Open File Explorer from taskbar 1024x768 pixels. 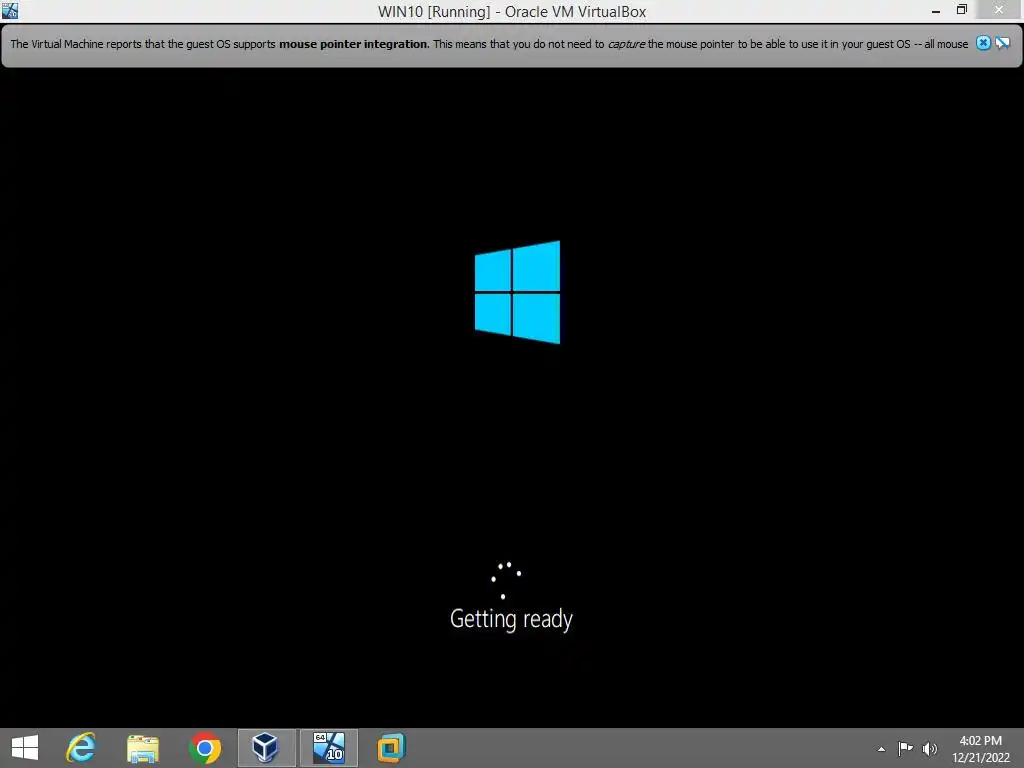tap(143, 748)
